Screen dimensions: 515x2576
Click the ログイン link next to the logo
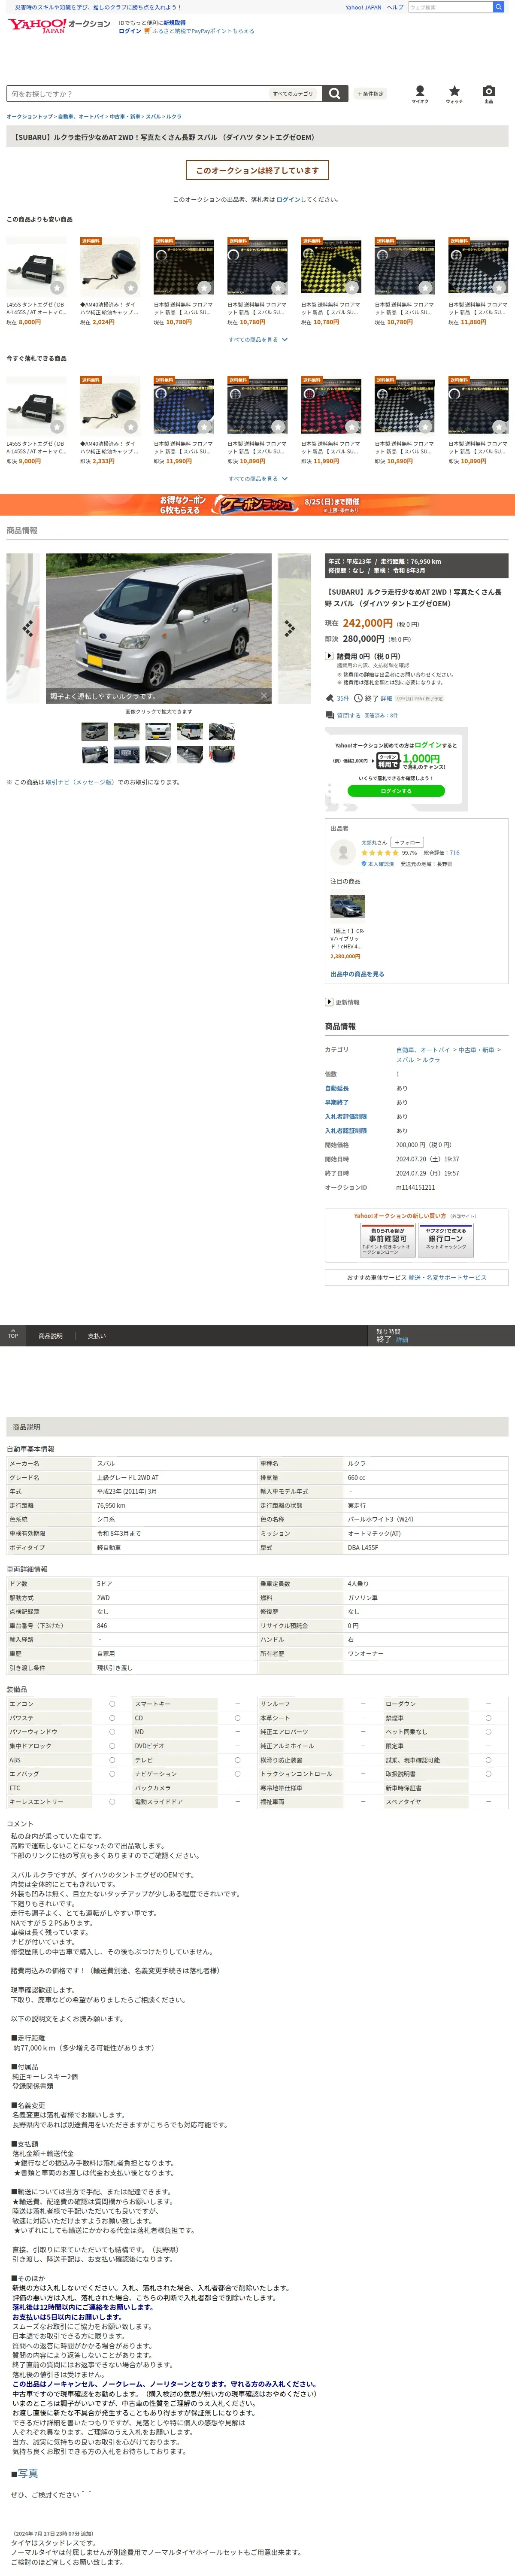pos(130,30)
